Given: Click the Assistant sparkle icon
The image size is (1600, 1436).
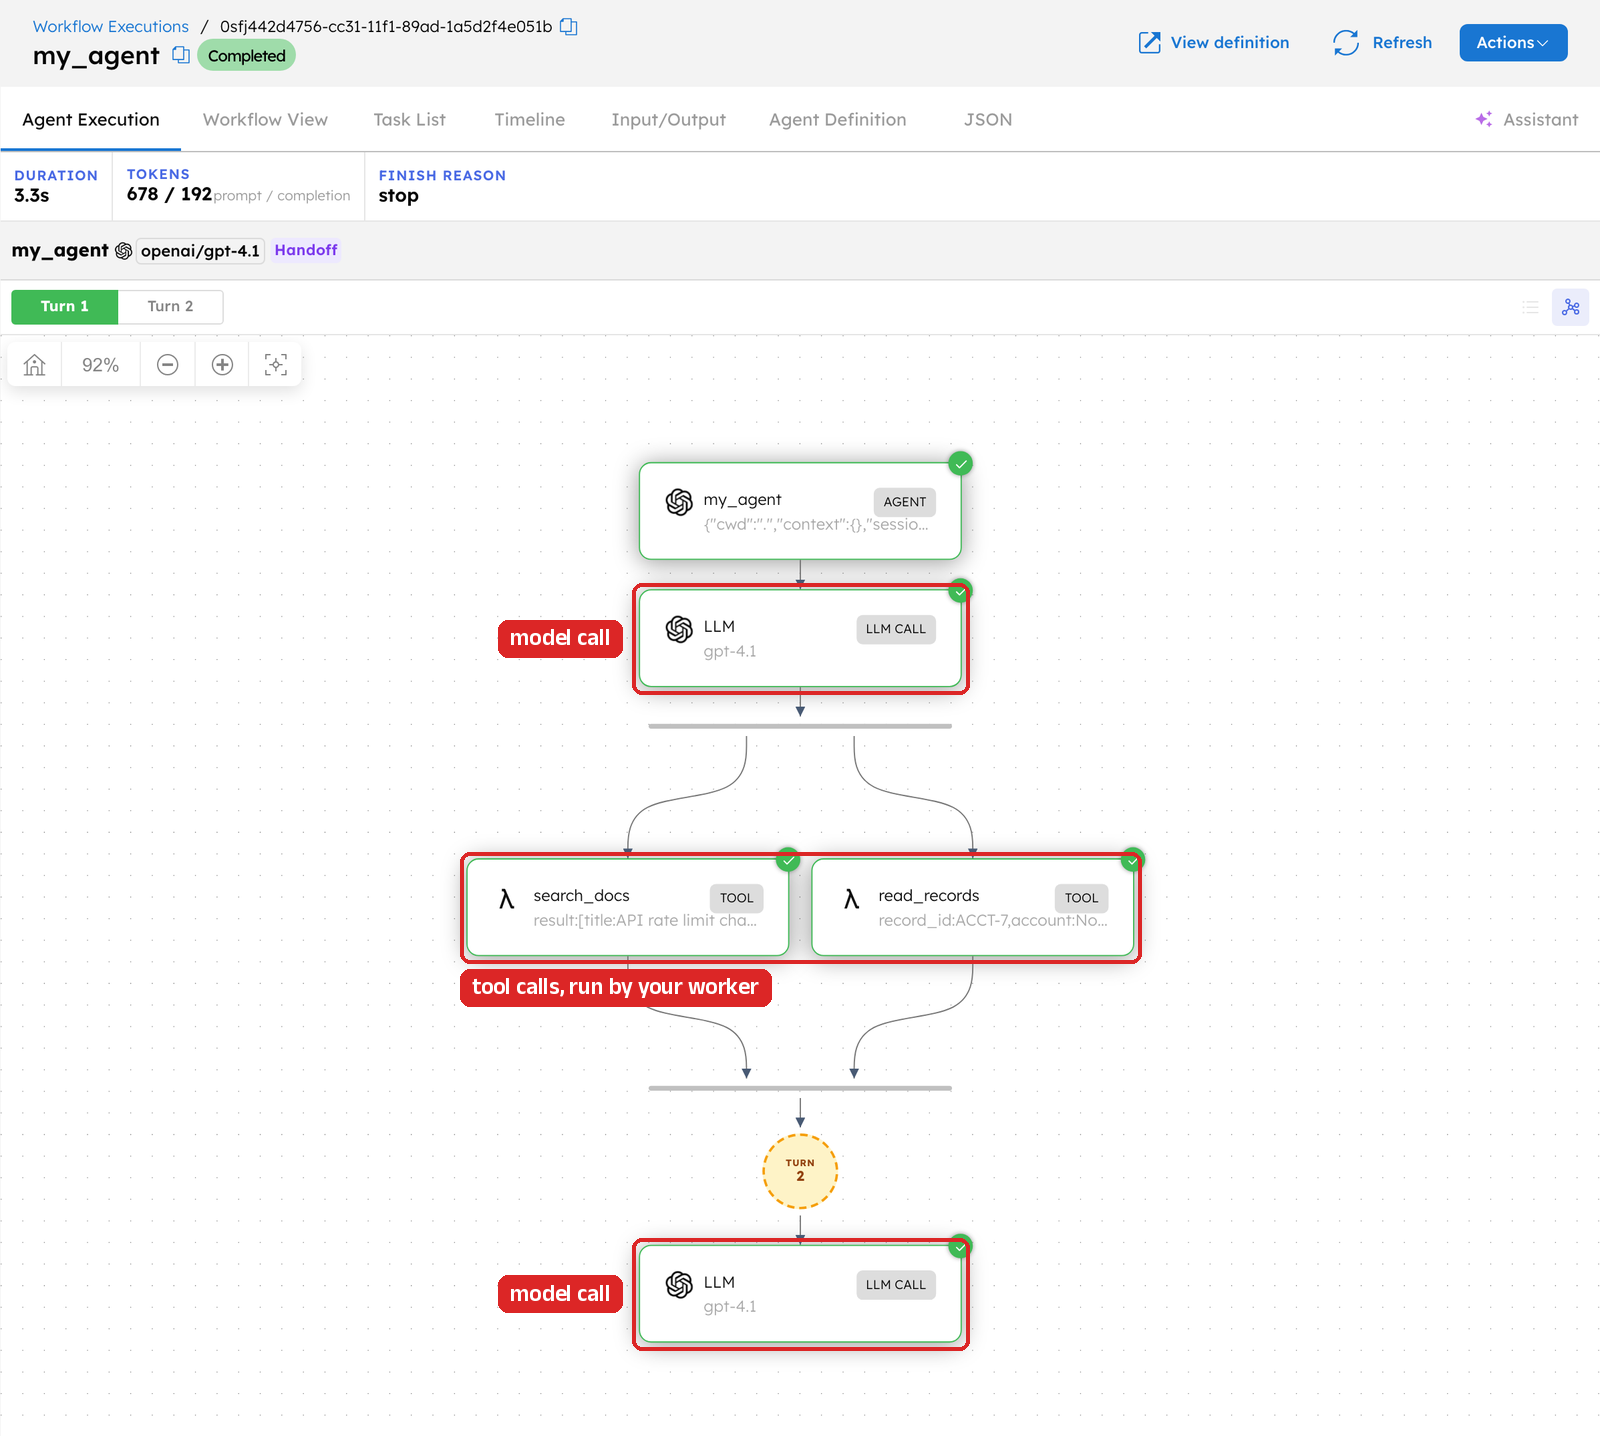Looking at the screenshot, I should 1484,119.
